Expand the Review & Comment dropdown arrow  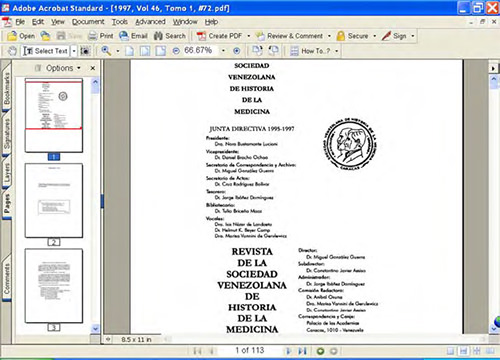(329, 36)
